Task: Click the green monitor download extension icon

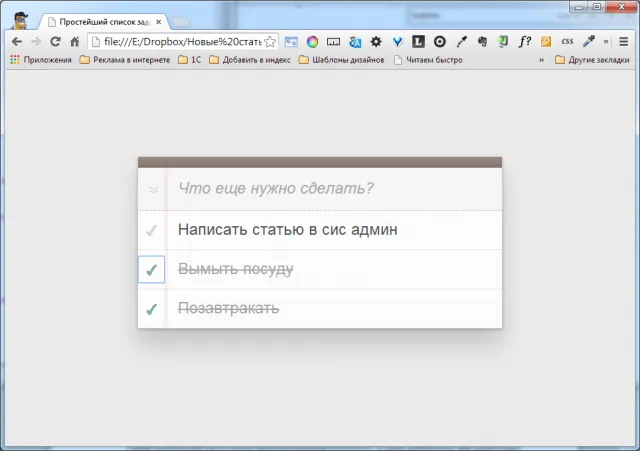Action: click(x=503, y=42)
